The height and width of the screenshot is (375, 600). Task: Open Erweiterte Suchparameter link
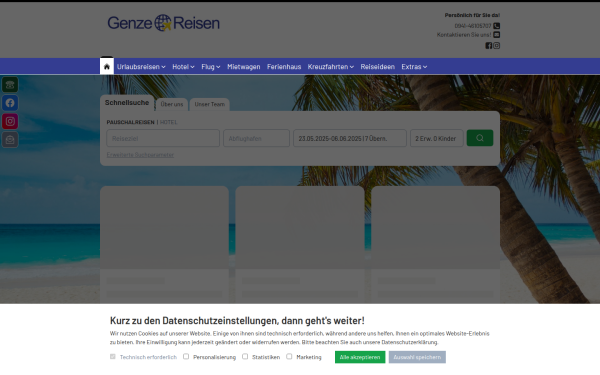[x=140, y=155]
